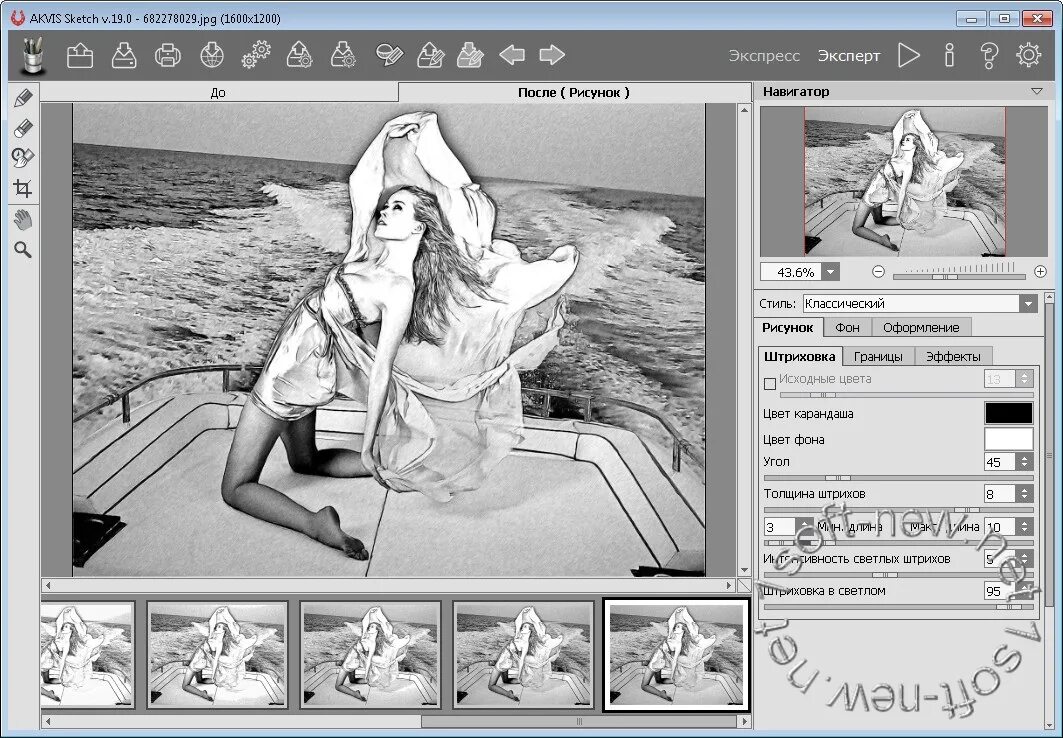Open the Оформление settings tab
This screenshot has height=738, width=1063.
921,327
